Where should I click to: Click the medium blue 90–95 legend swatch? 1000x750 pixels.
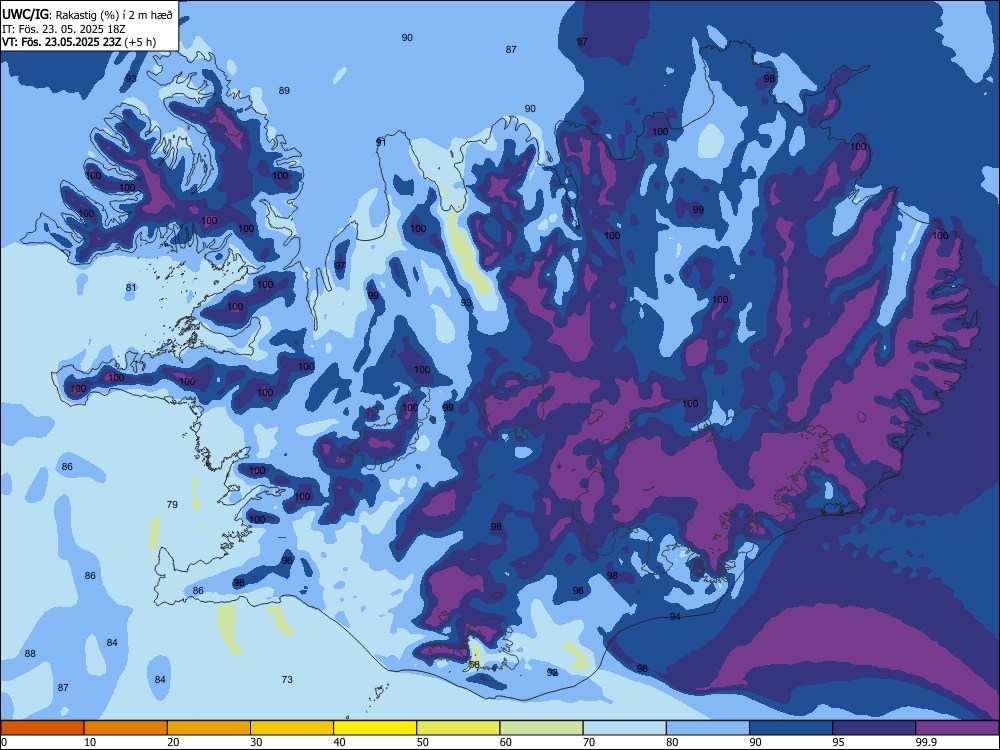point(791,728)
